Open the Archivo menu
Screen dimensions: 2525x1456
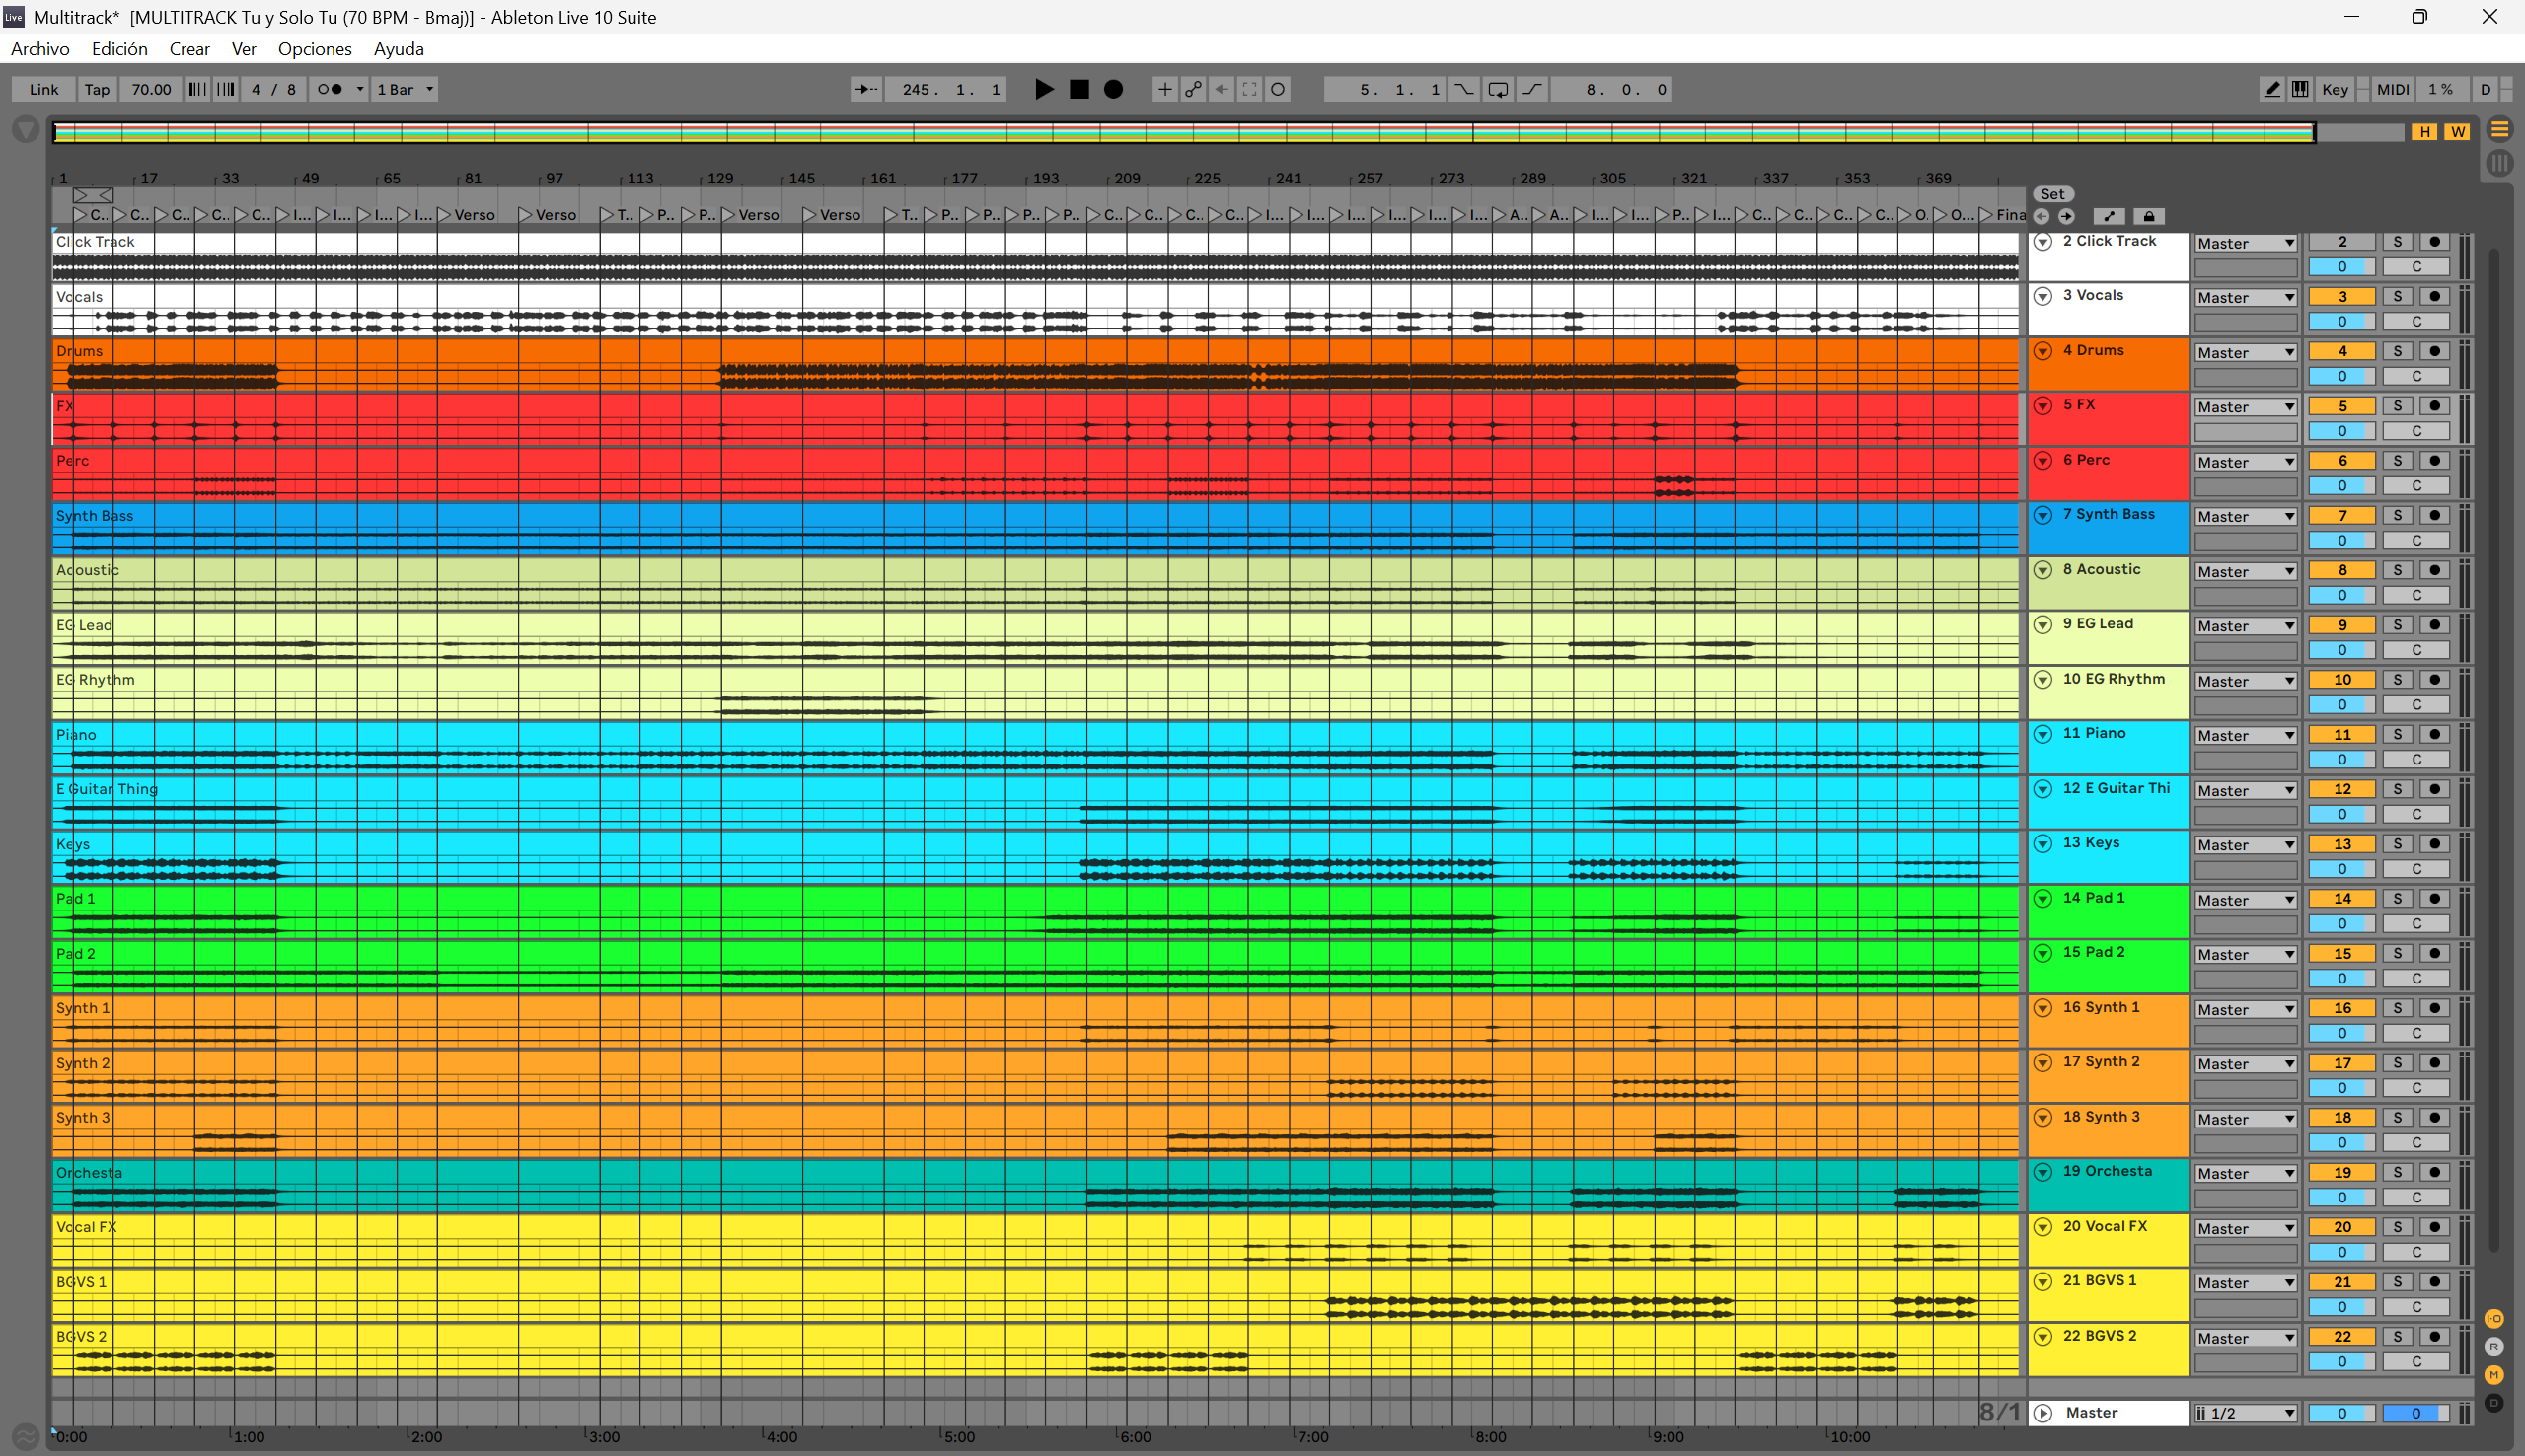click(x=40, y=49)
